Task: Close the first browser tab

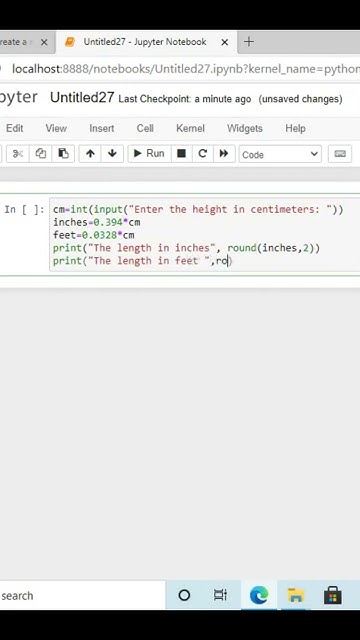Action: click(44, 42)
